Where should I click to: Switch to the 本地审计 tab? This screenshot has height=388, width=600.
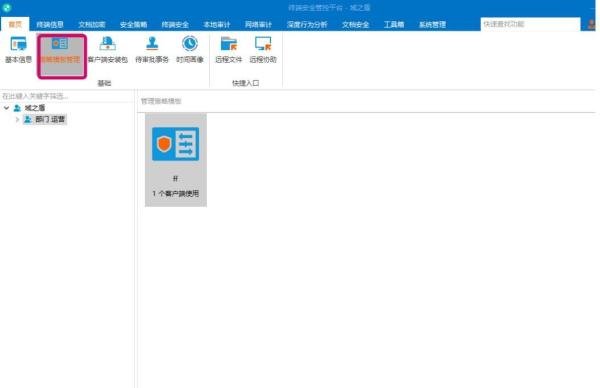coord(217,24)
